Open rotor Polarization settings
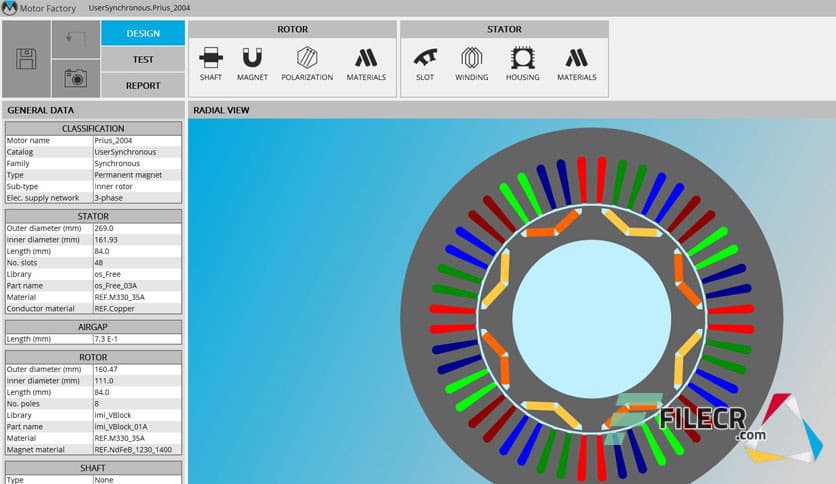Screen dimensions: 836x484 (307, 64)
